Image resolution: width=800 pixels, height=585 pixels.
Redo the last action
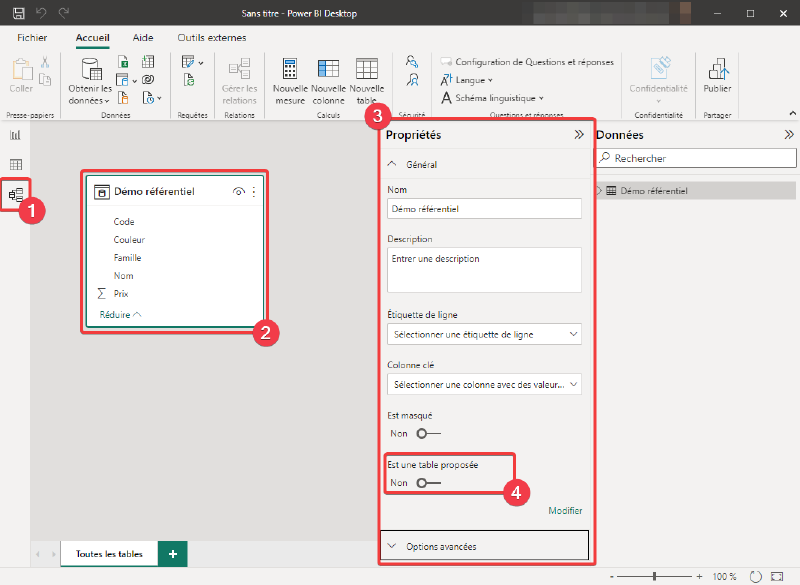(64, 13)
